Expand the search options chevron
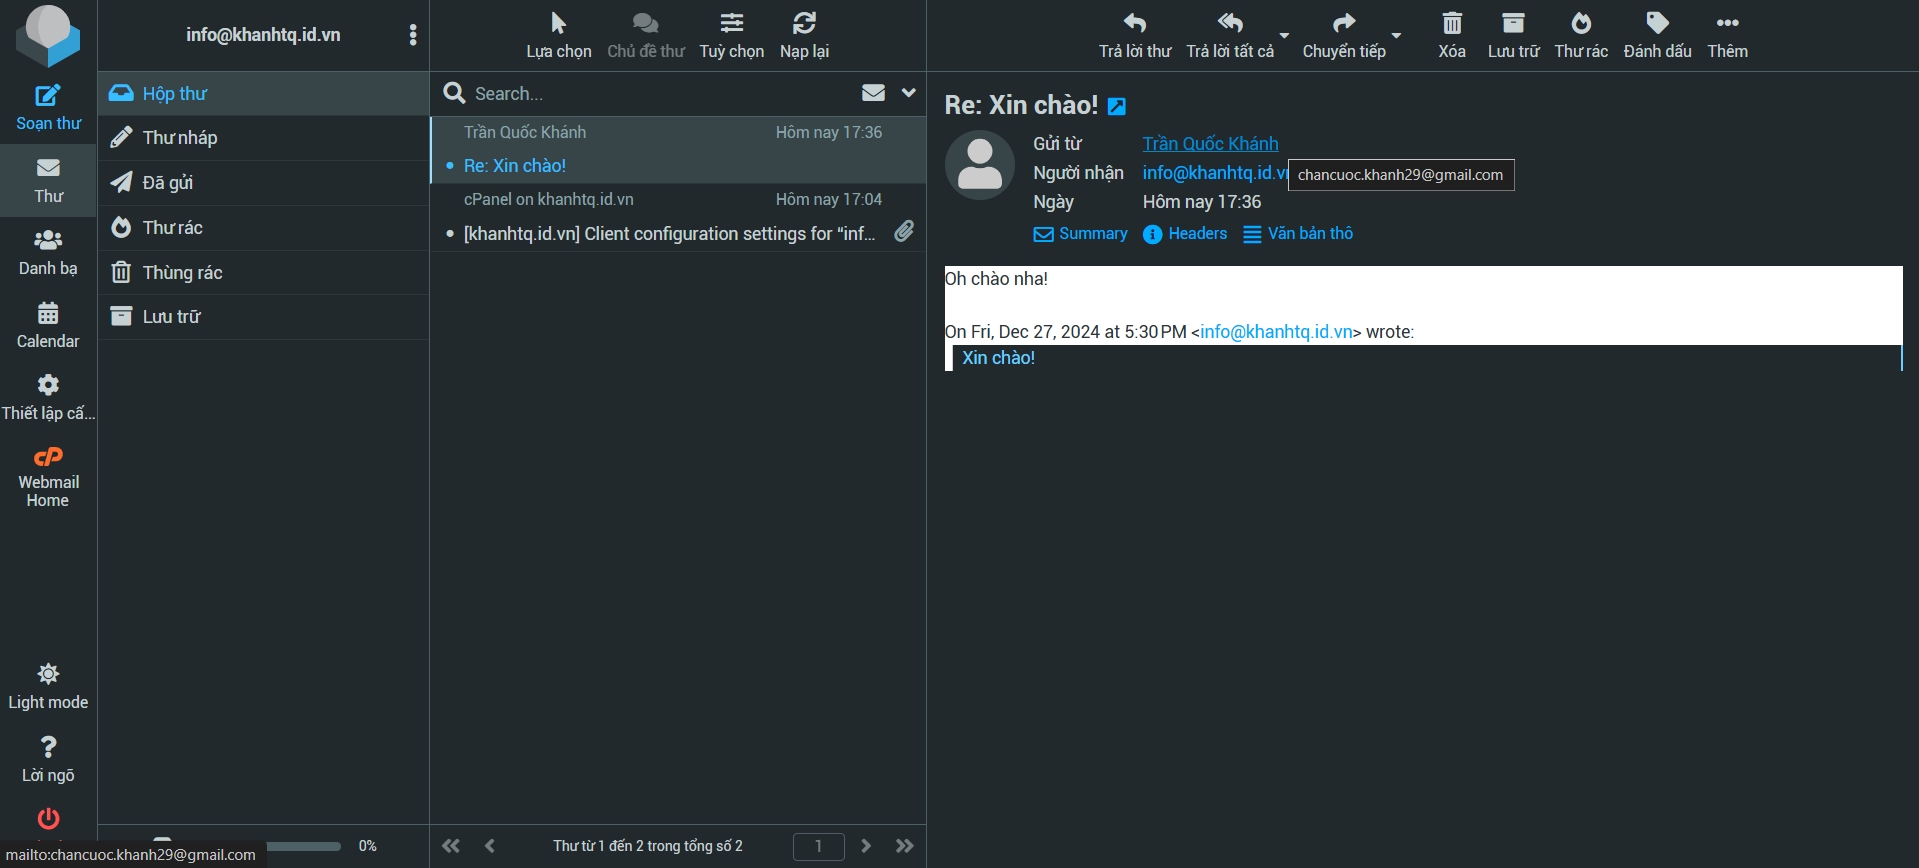This screenshot has width=1919, height=868. point(908,93)
